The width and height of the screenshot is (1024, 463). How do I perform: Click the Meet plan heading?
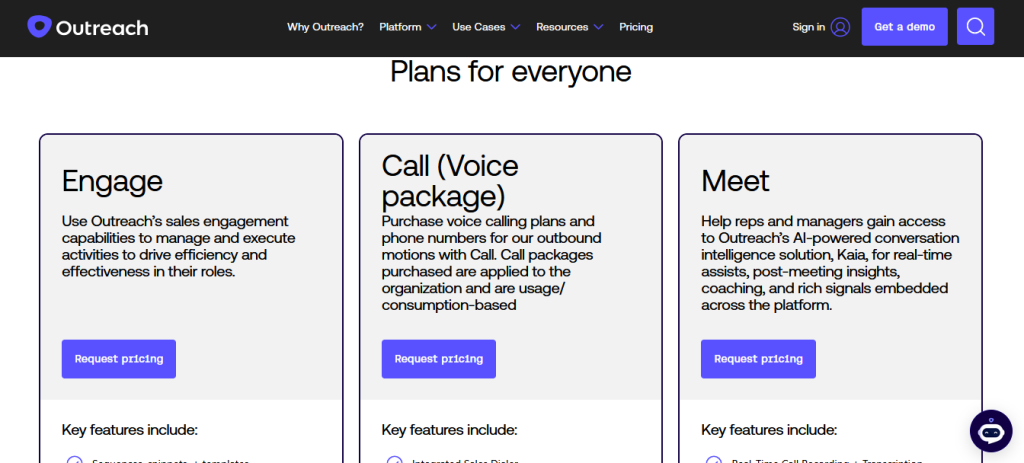point(735,181)
